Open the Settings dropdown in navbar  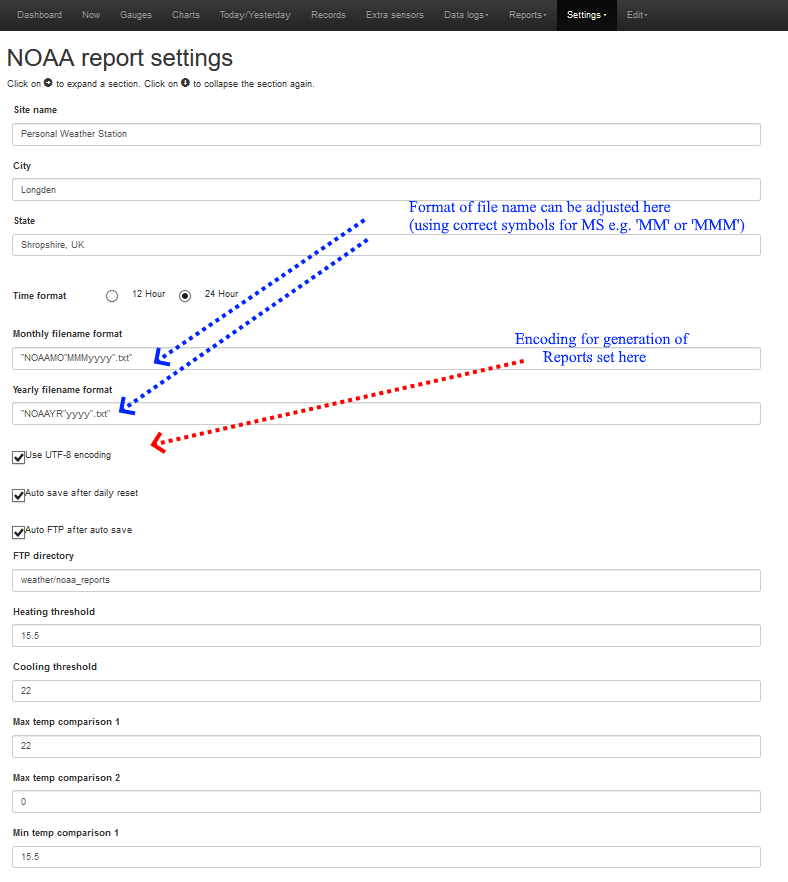pyautogui.click(x=586, y=15)
